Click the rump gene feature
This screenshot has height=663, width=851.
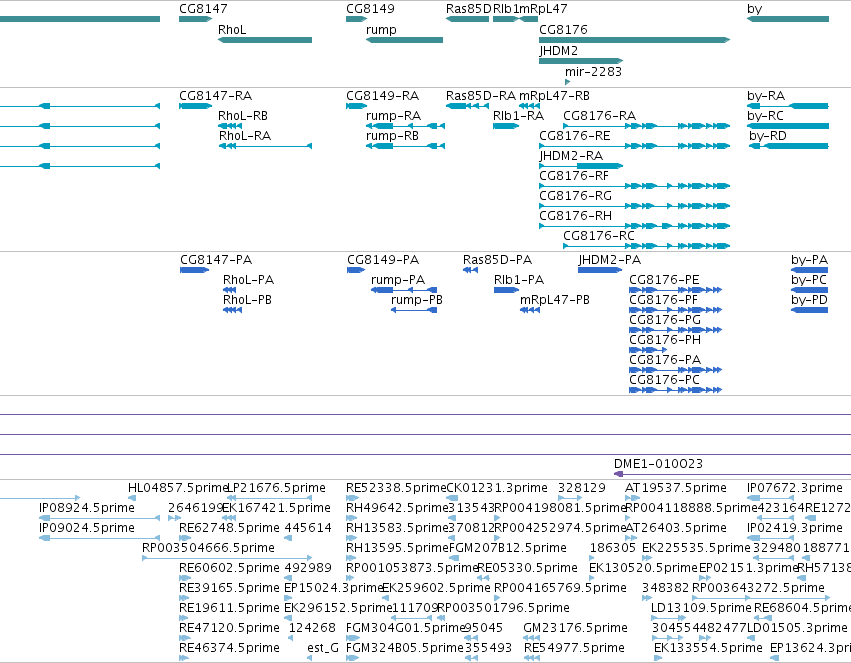coord(404,40)
